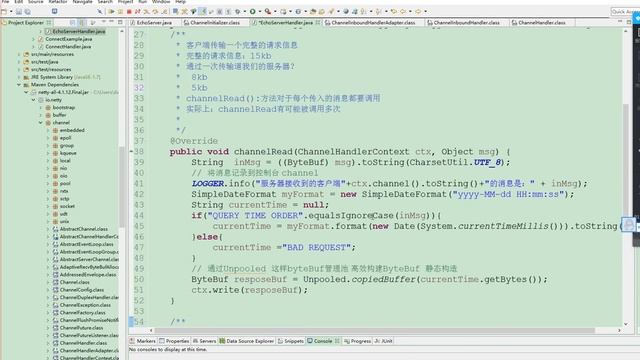Click Collapse All in Project Explorer
The width and height of the screenshot is (640, 360).
(73, 23)
